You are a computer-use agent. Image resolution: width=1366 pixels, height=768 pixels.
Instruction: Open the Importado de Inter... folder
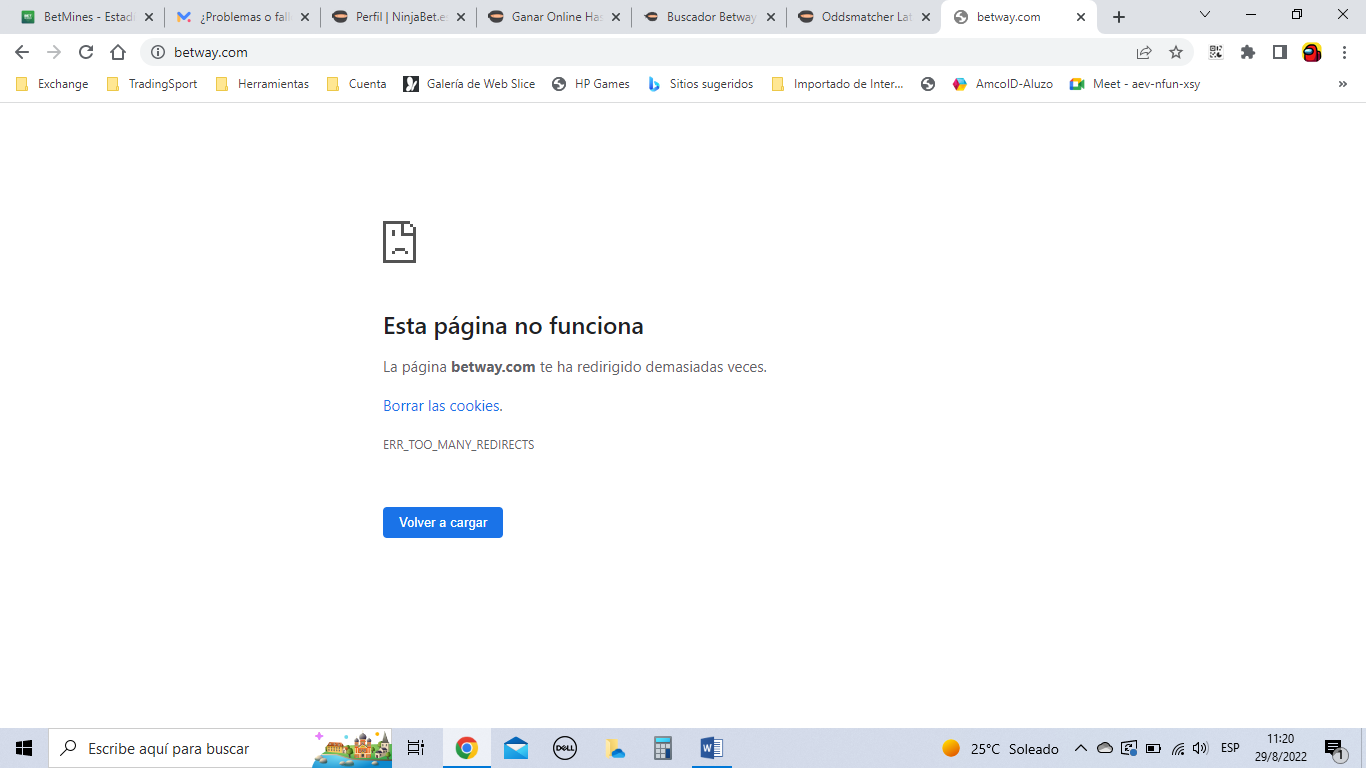(838, 84)
